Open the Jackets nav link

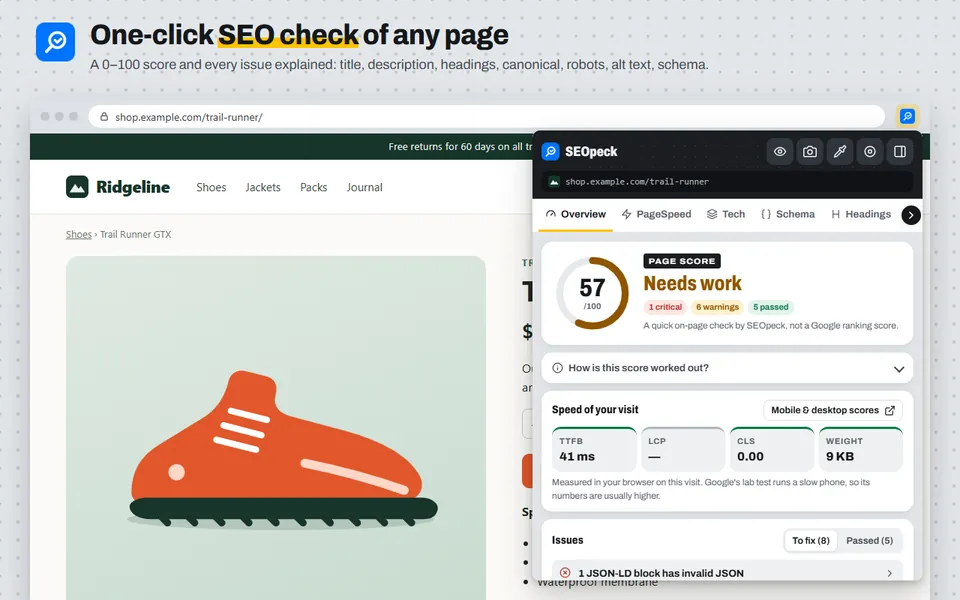[263, 187]
